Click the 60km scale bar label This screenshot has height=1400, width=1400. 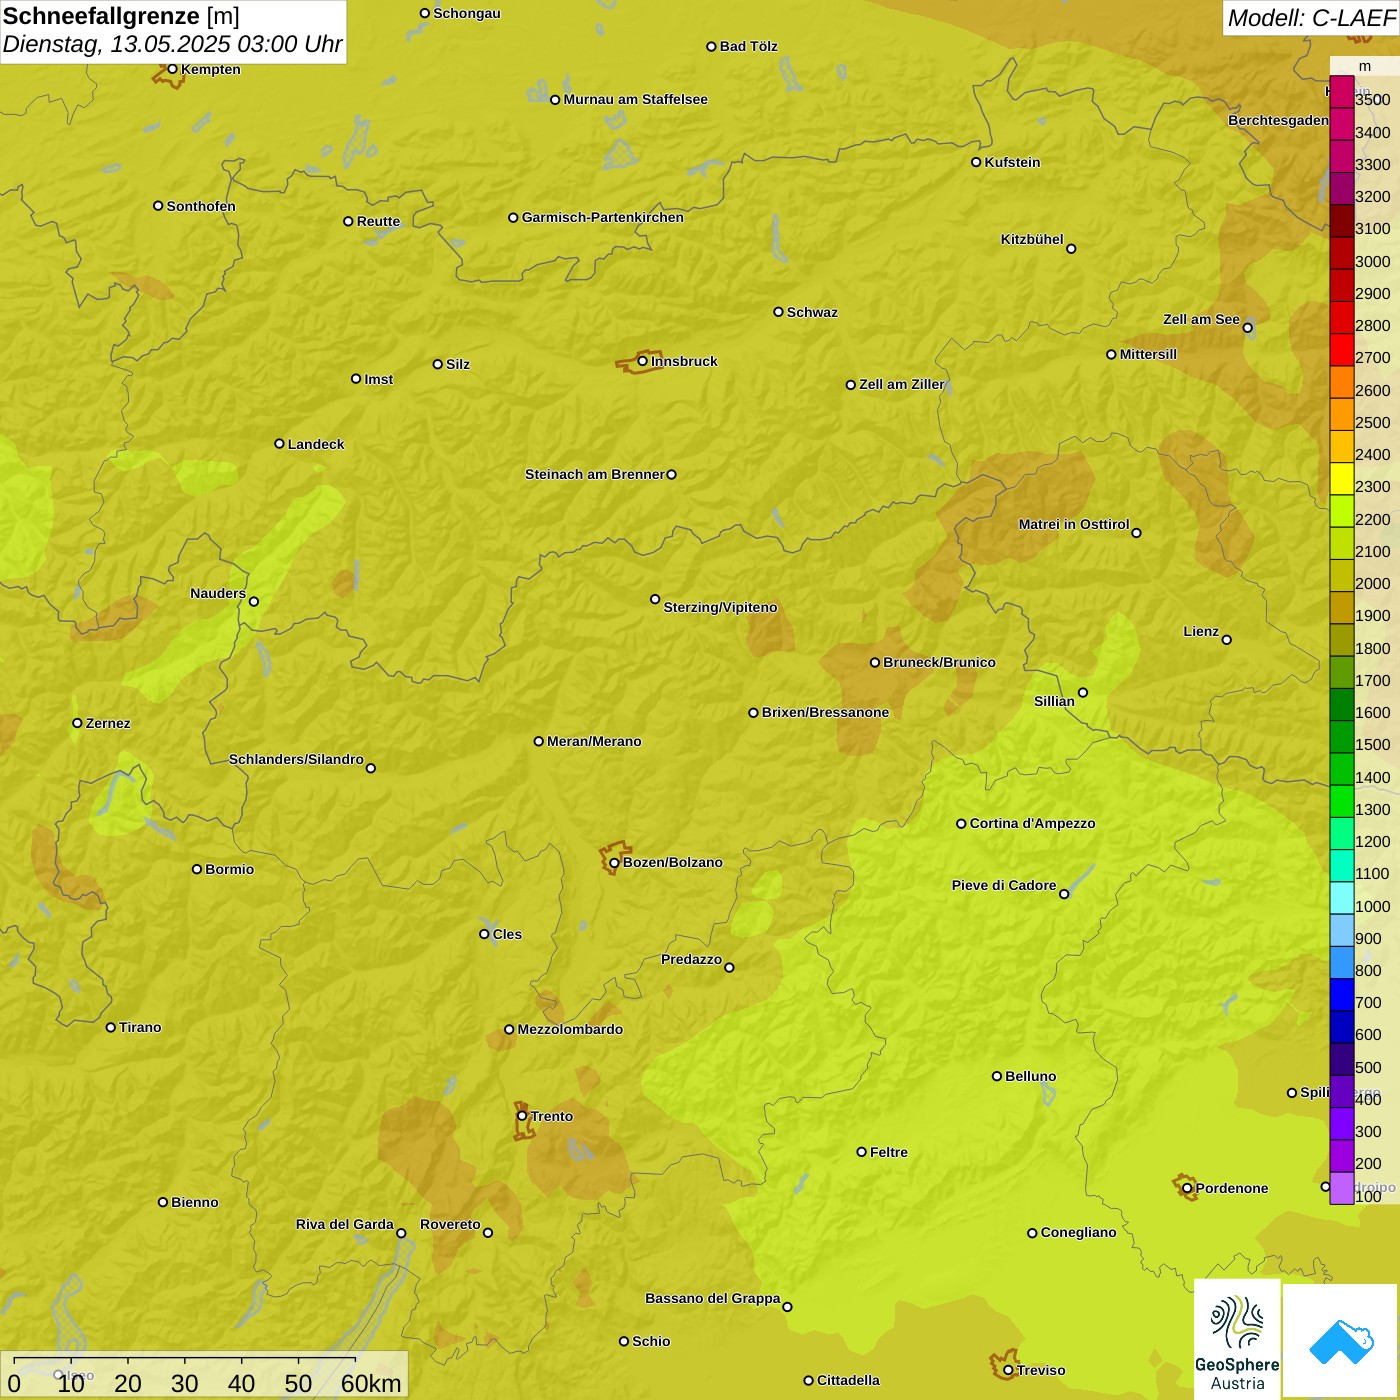(371, 1384)
